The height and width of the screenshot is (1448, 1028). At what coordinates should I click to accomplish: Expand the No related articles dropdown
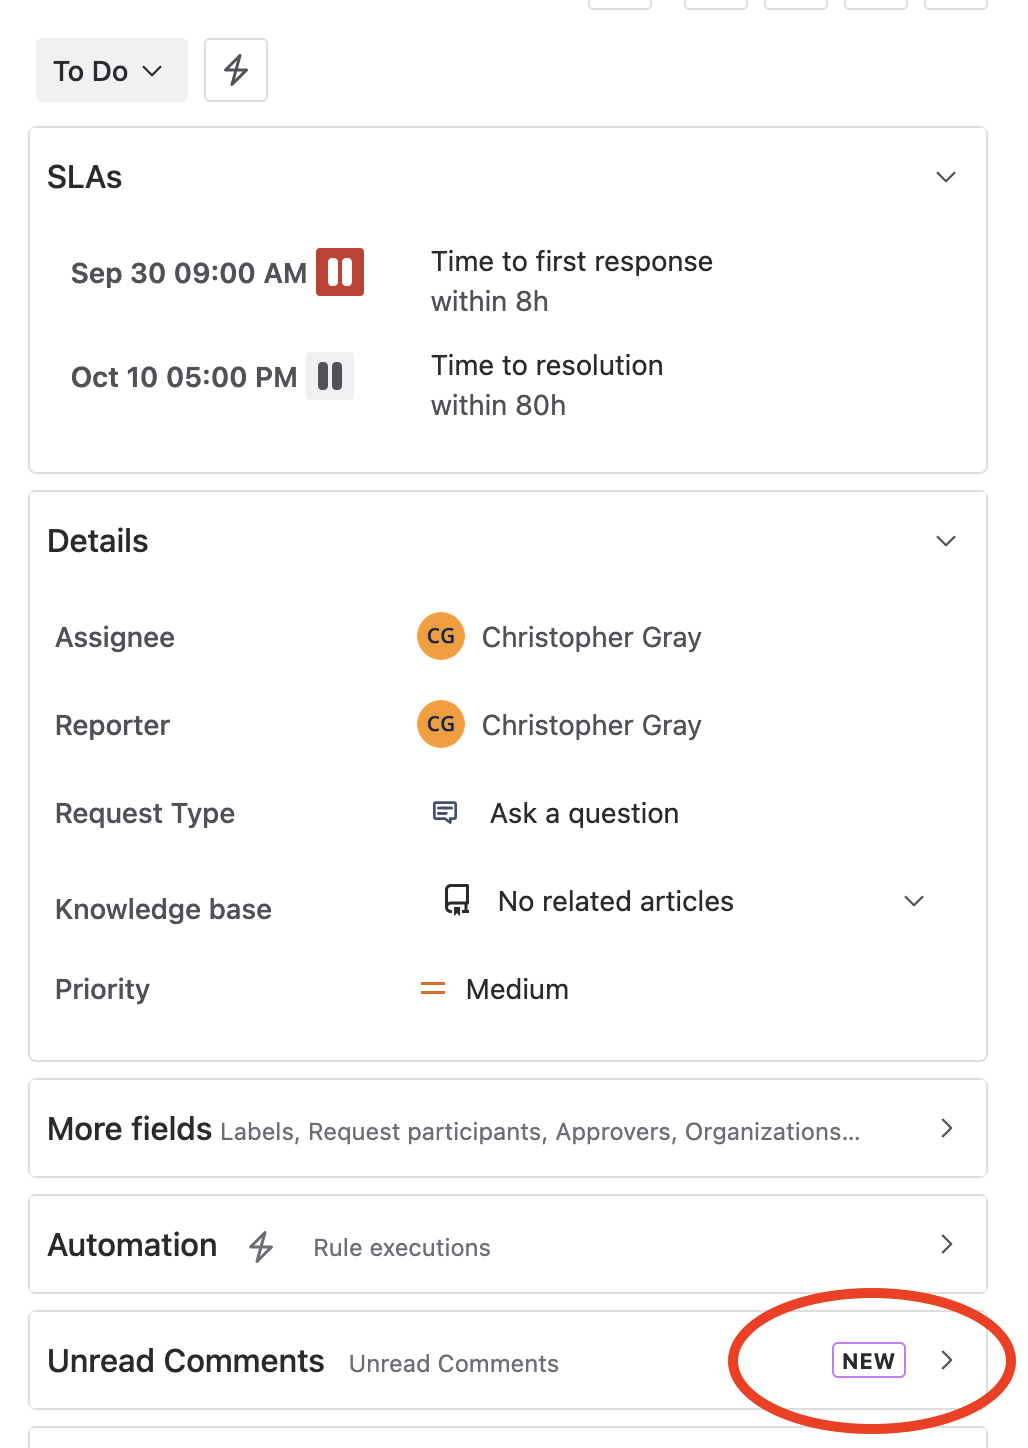913,901
